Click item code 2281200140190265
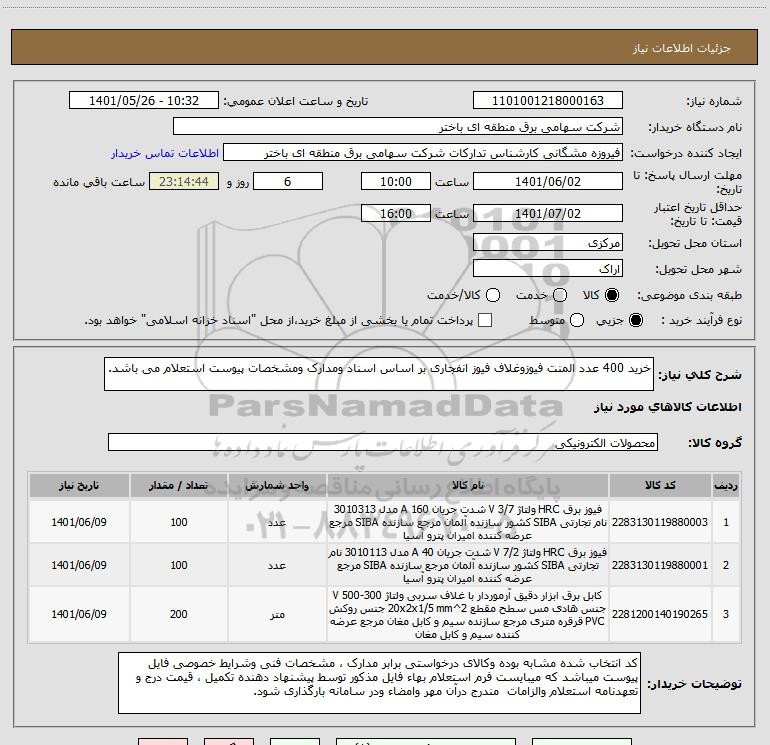The height and width of the screenshot is (745, 770). coord(660,614)
